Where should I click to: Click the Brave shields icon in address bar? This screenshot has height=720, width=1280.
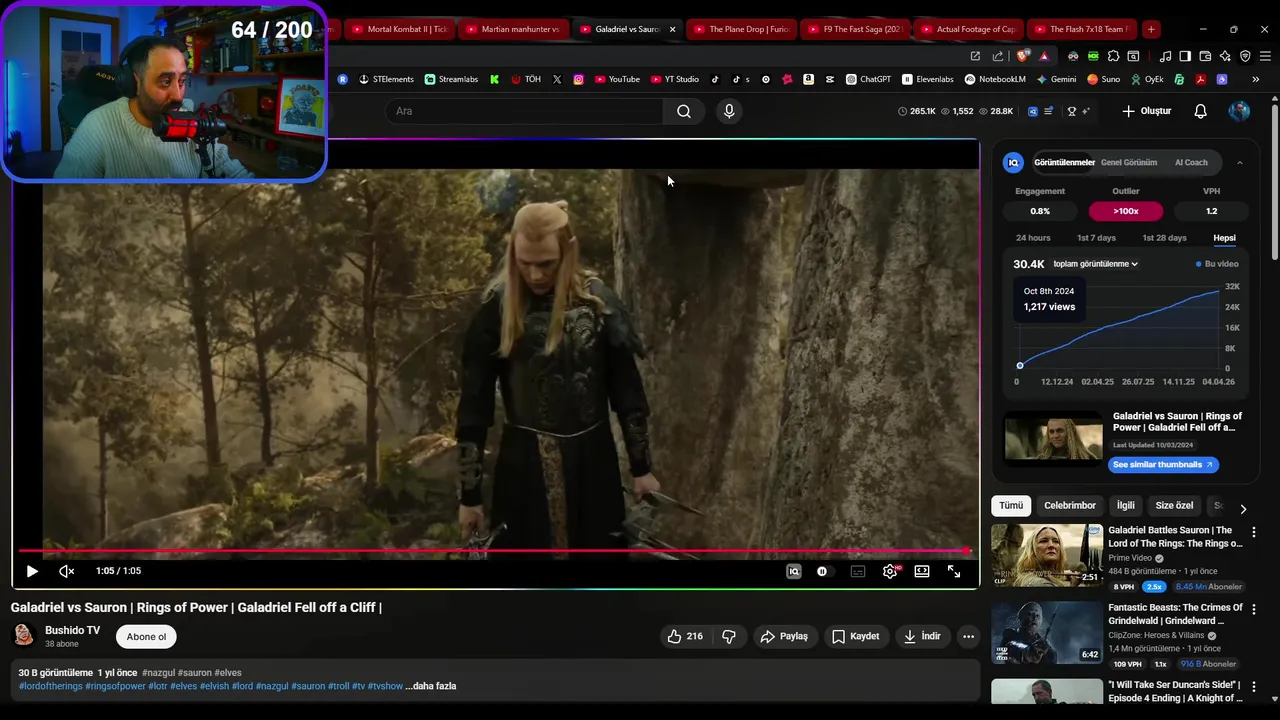[x=1022, y=56]
